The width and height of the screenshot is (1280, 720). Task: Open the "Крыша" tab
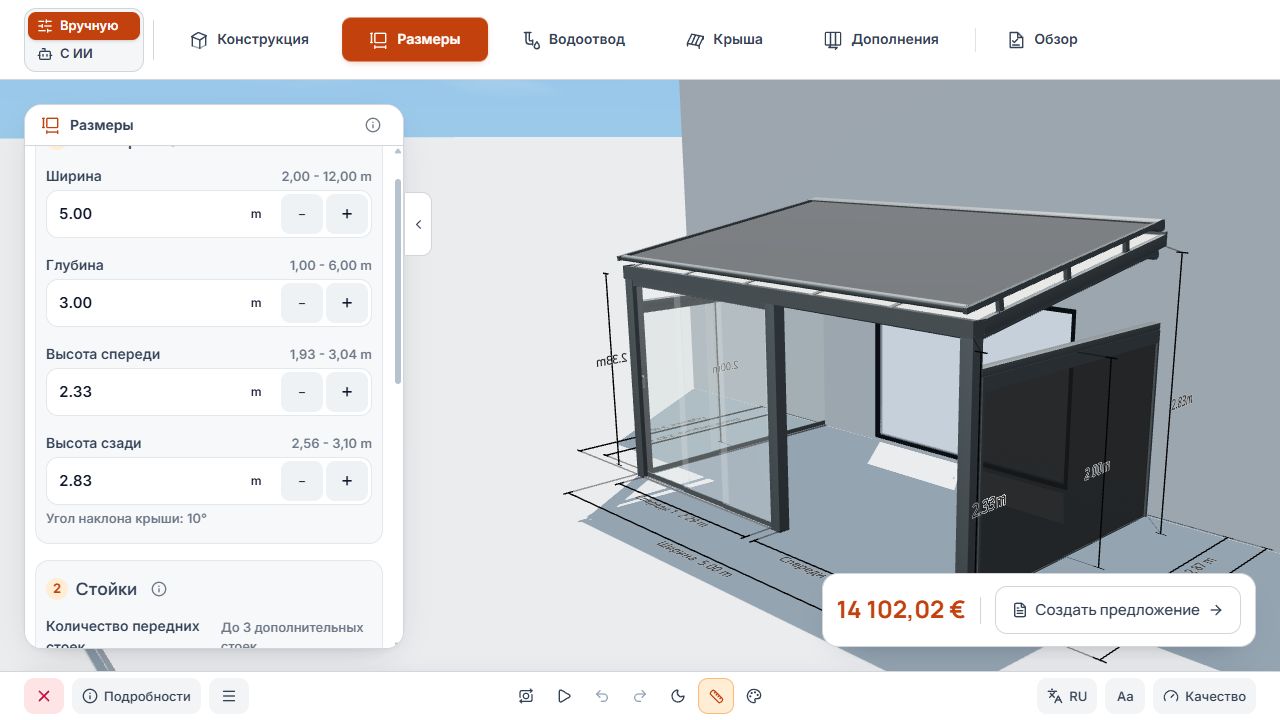725,40
